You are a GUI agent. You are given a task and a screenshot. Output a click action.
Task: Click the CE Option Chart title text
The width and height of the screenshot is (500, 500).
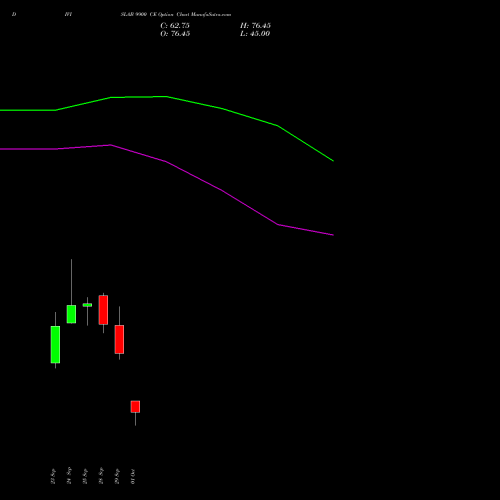click(176, 15)
